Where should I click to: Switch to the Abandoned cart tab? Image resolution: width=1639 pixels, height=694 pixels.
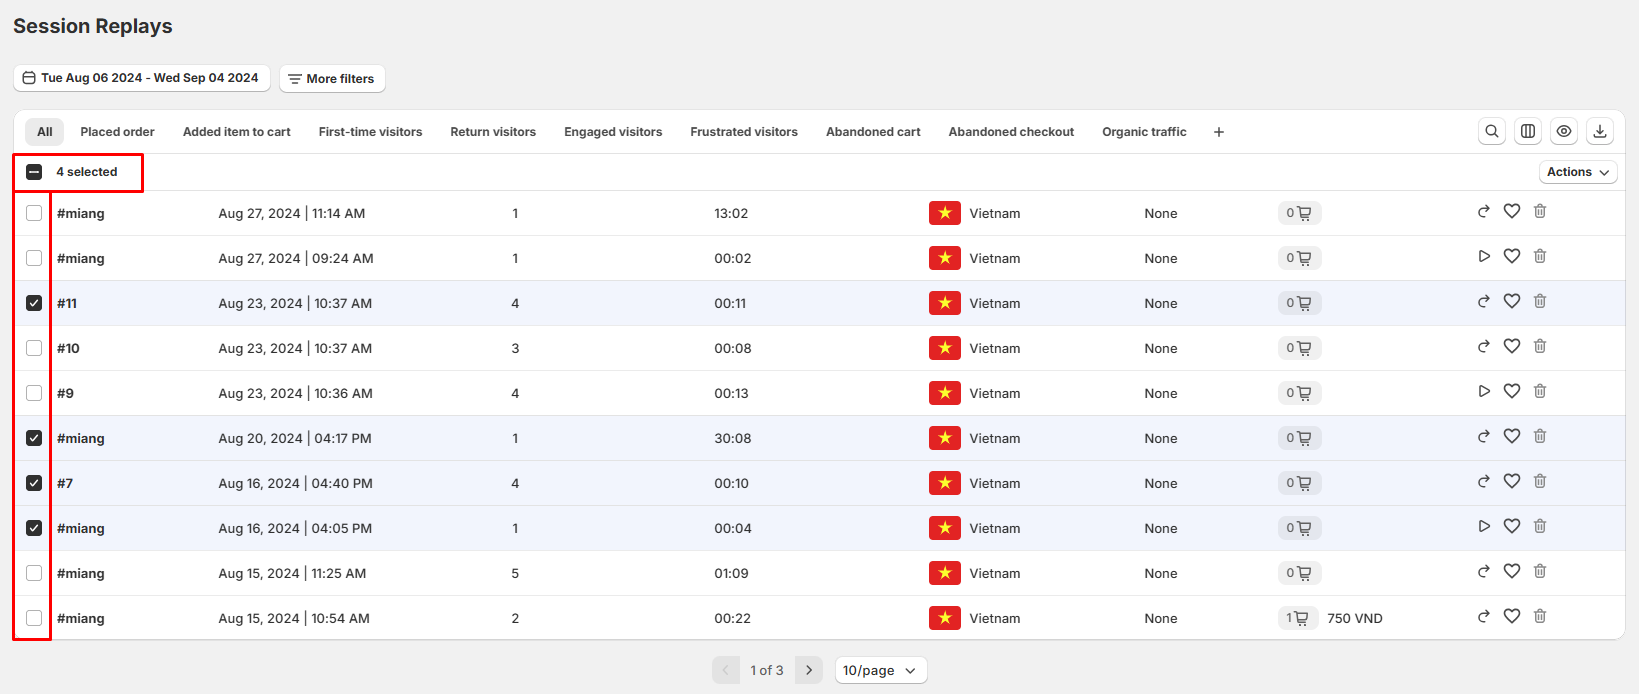pos(872,132)
